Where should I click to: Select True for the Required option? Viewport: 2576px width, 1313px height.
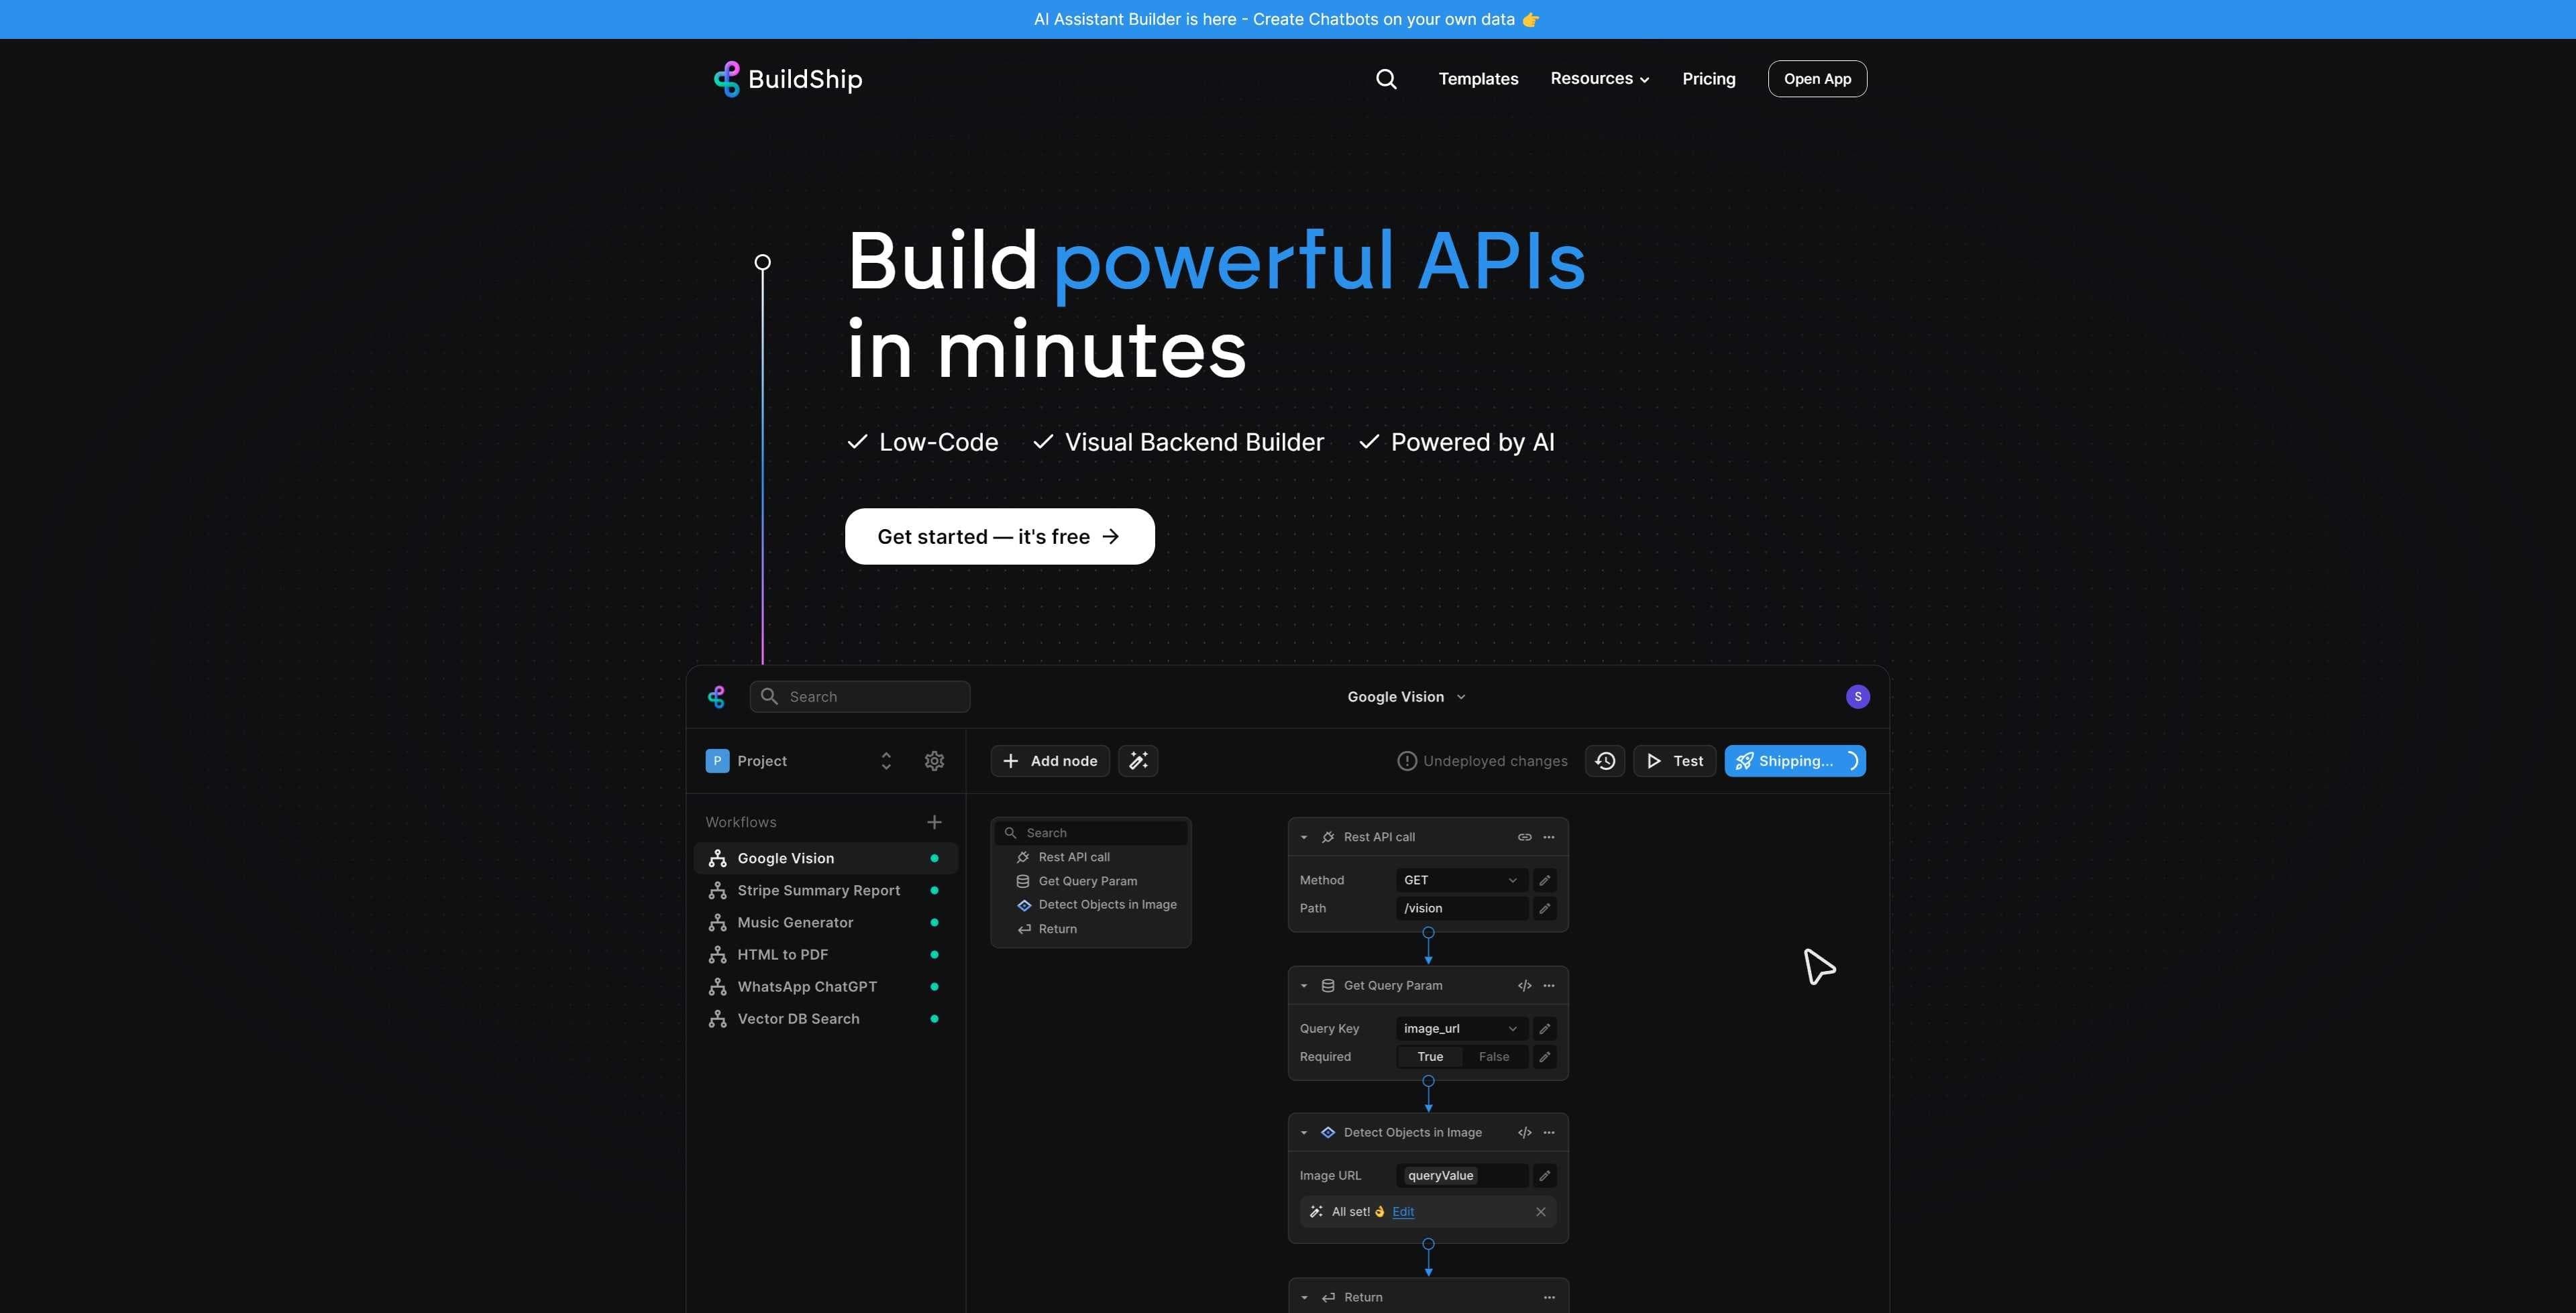(x=1430, y=1056)
